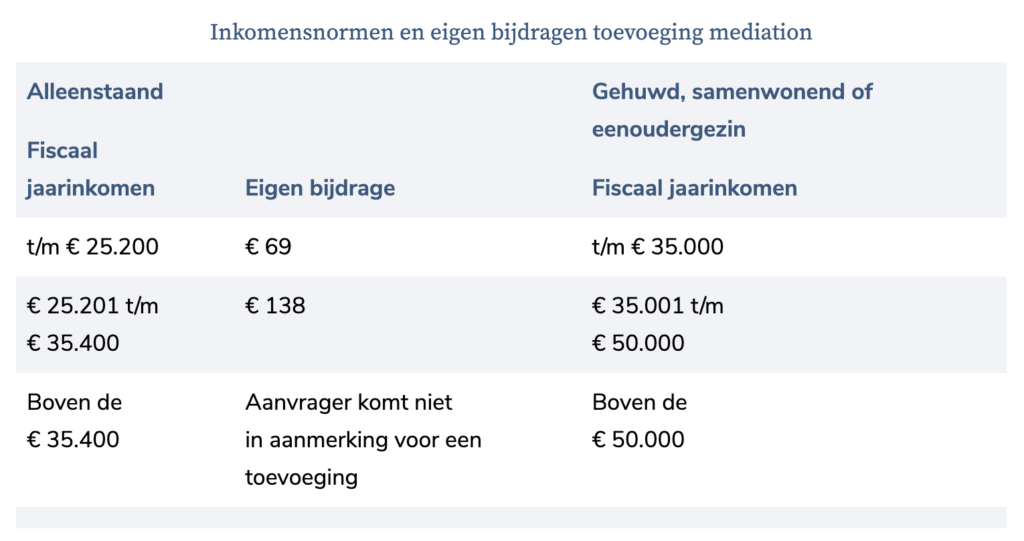Click the '€ 50.000' amount below 'Boven de'

[638, 439]
